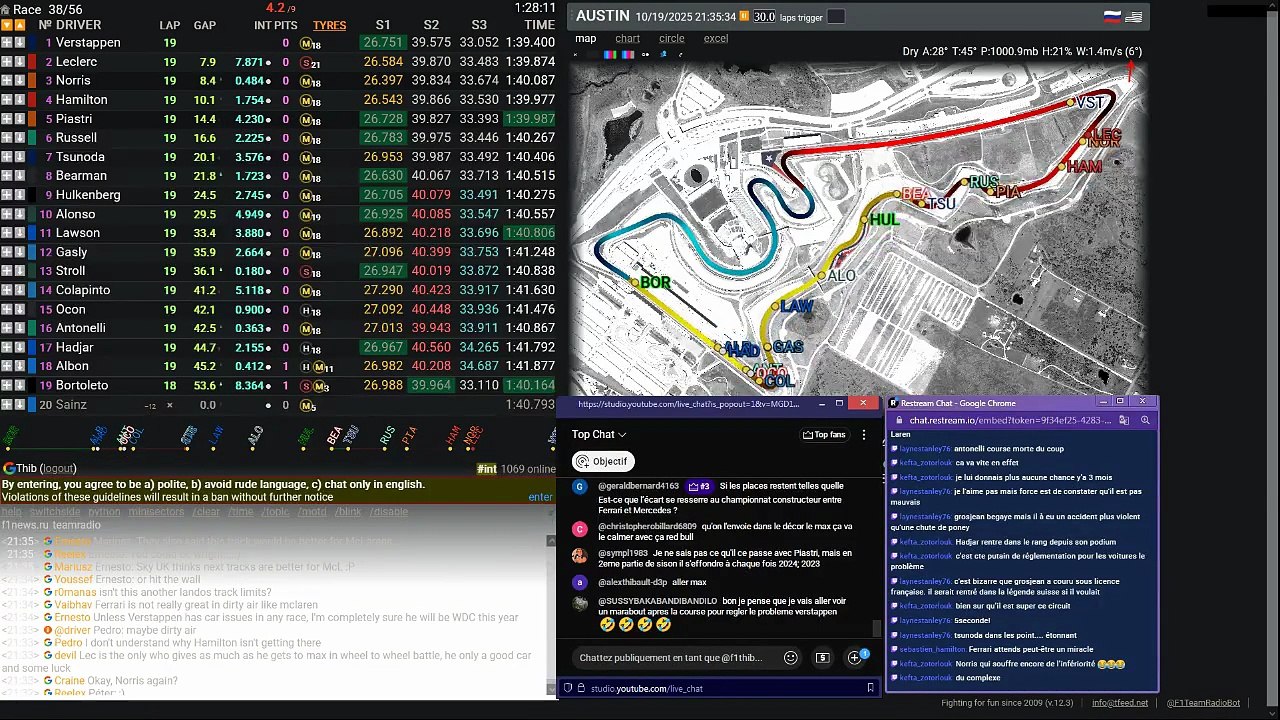Toggle the orange pause button beside the timestamp
Image resolution: width=1280 pixels, height=720 pixels.
click(744, 17)
